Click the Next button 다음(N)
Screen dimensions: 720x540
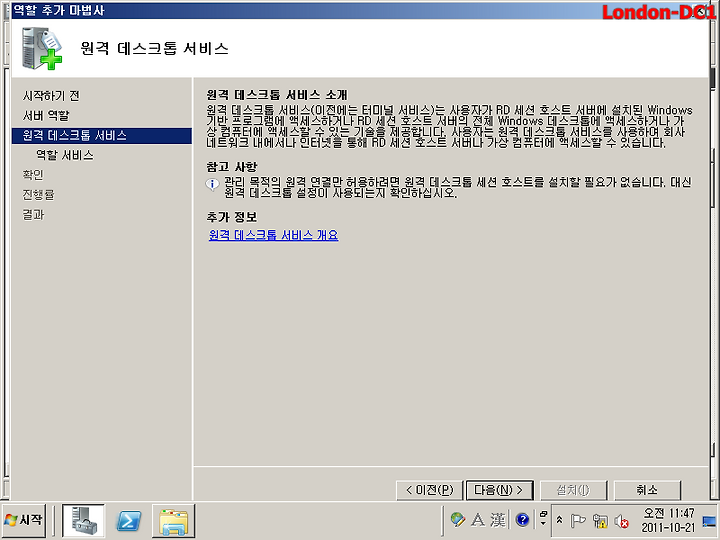click(500, 490)
